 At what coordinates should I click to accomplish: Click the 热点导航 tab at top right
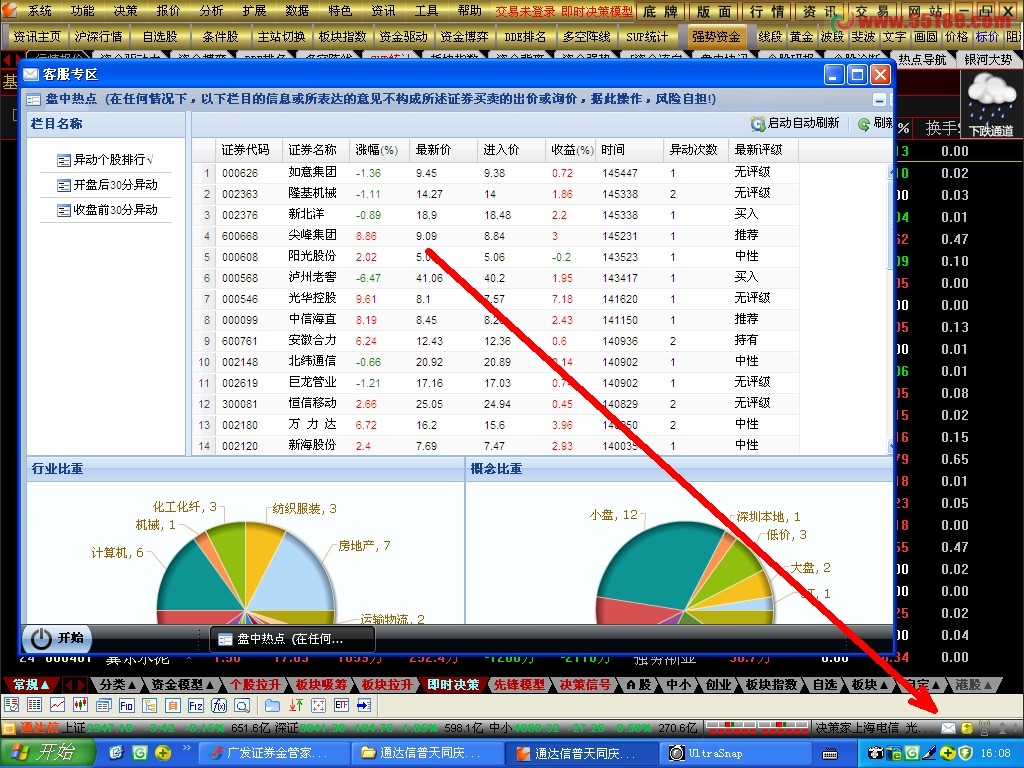921,59
